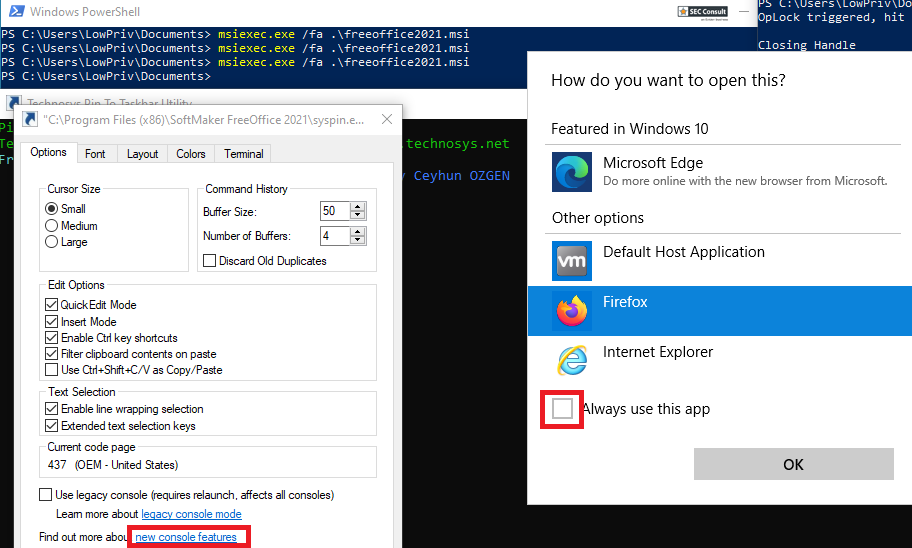Increase Buffer Size with up arrow
This screenshot has height=548, width=912.
(358, 207)
